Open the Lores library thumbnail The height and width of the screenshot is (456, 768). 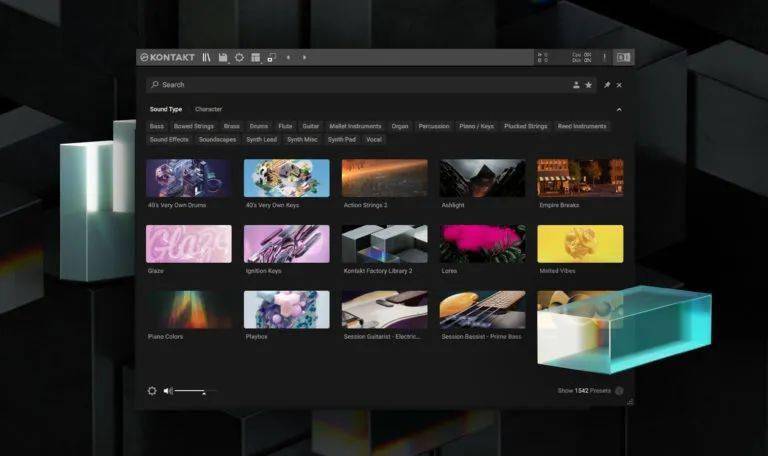pos(482,244)
